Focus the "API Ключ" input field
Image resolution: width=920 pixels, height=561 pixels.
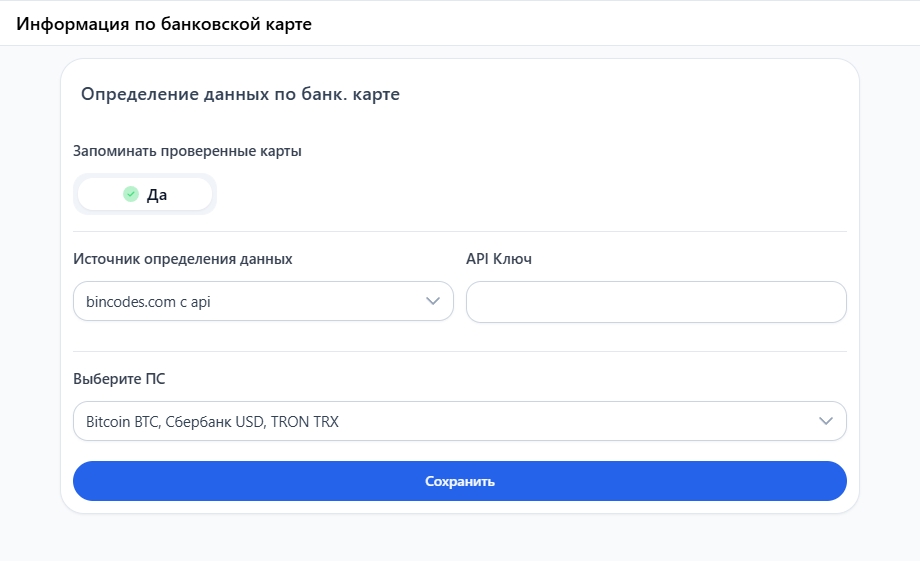(656, 302)
